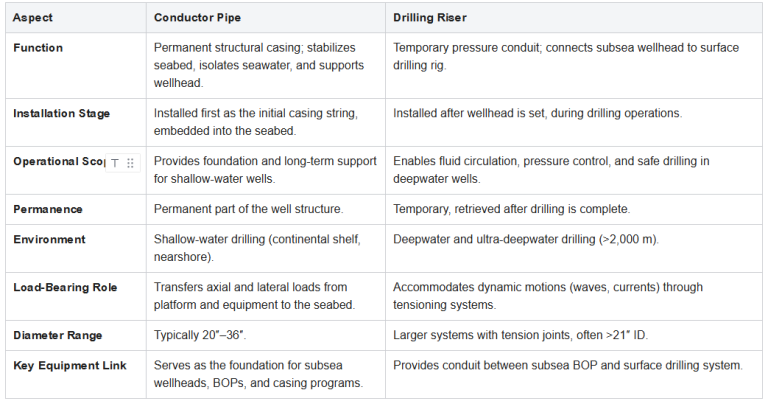Click the Conductor Pipe column header
768x404 pixels.
(198, 19)
